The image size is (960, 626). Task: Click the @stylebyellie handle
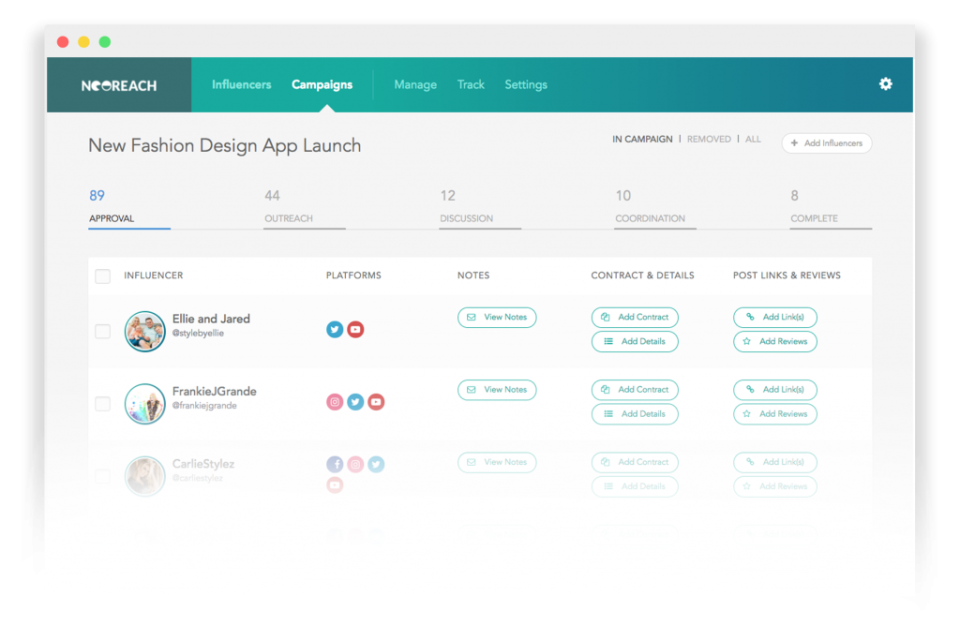click(x=198, y=333)
